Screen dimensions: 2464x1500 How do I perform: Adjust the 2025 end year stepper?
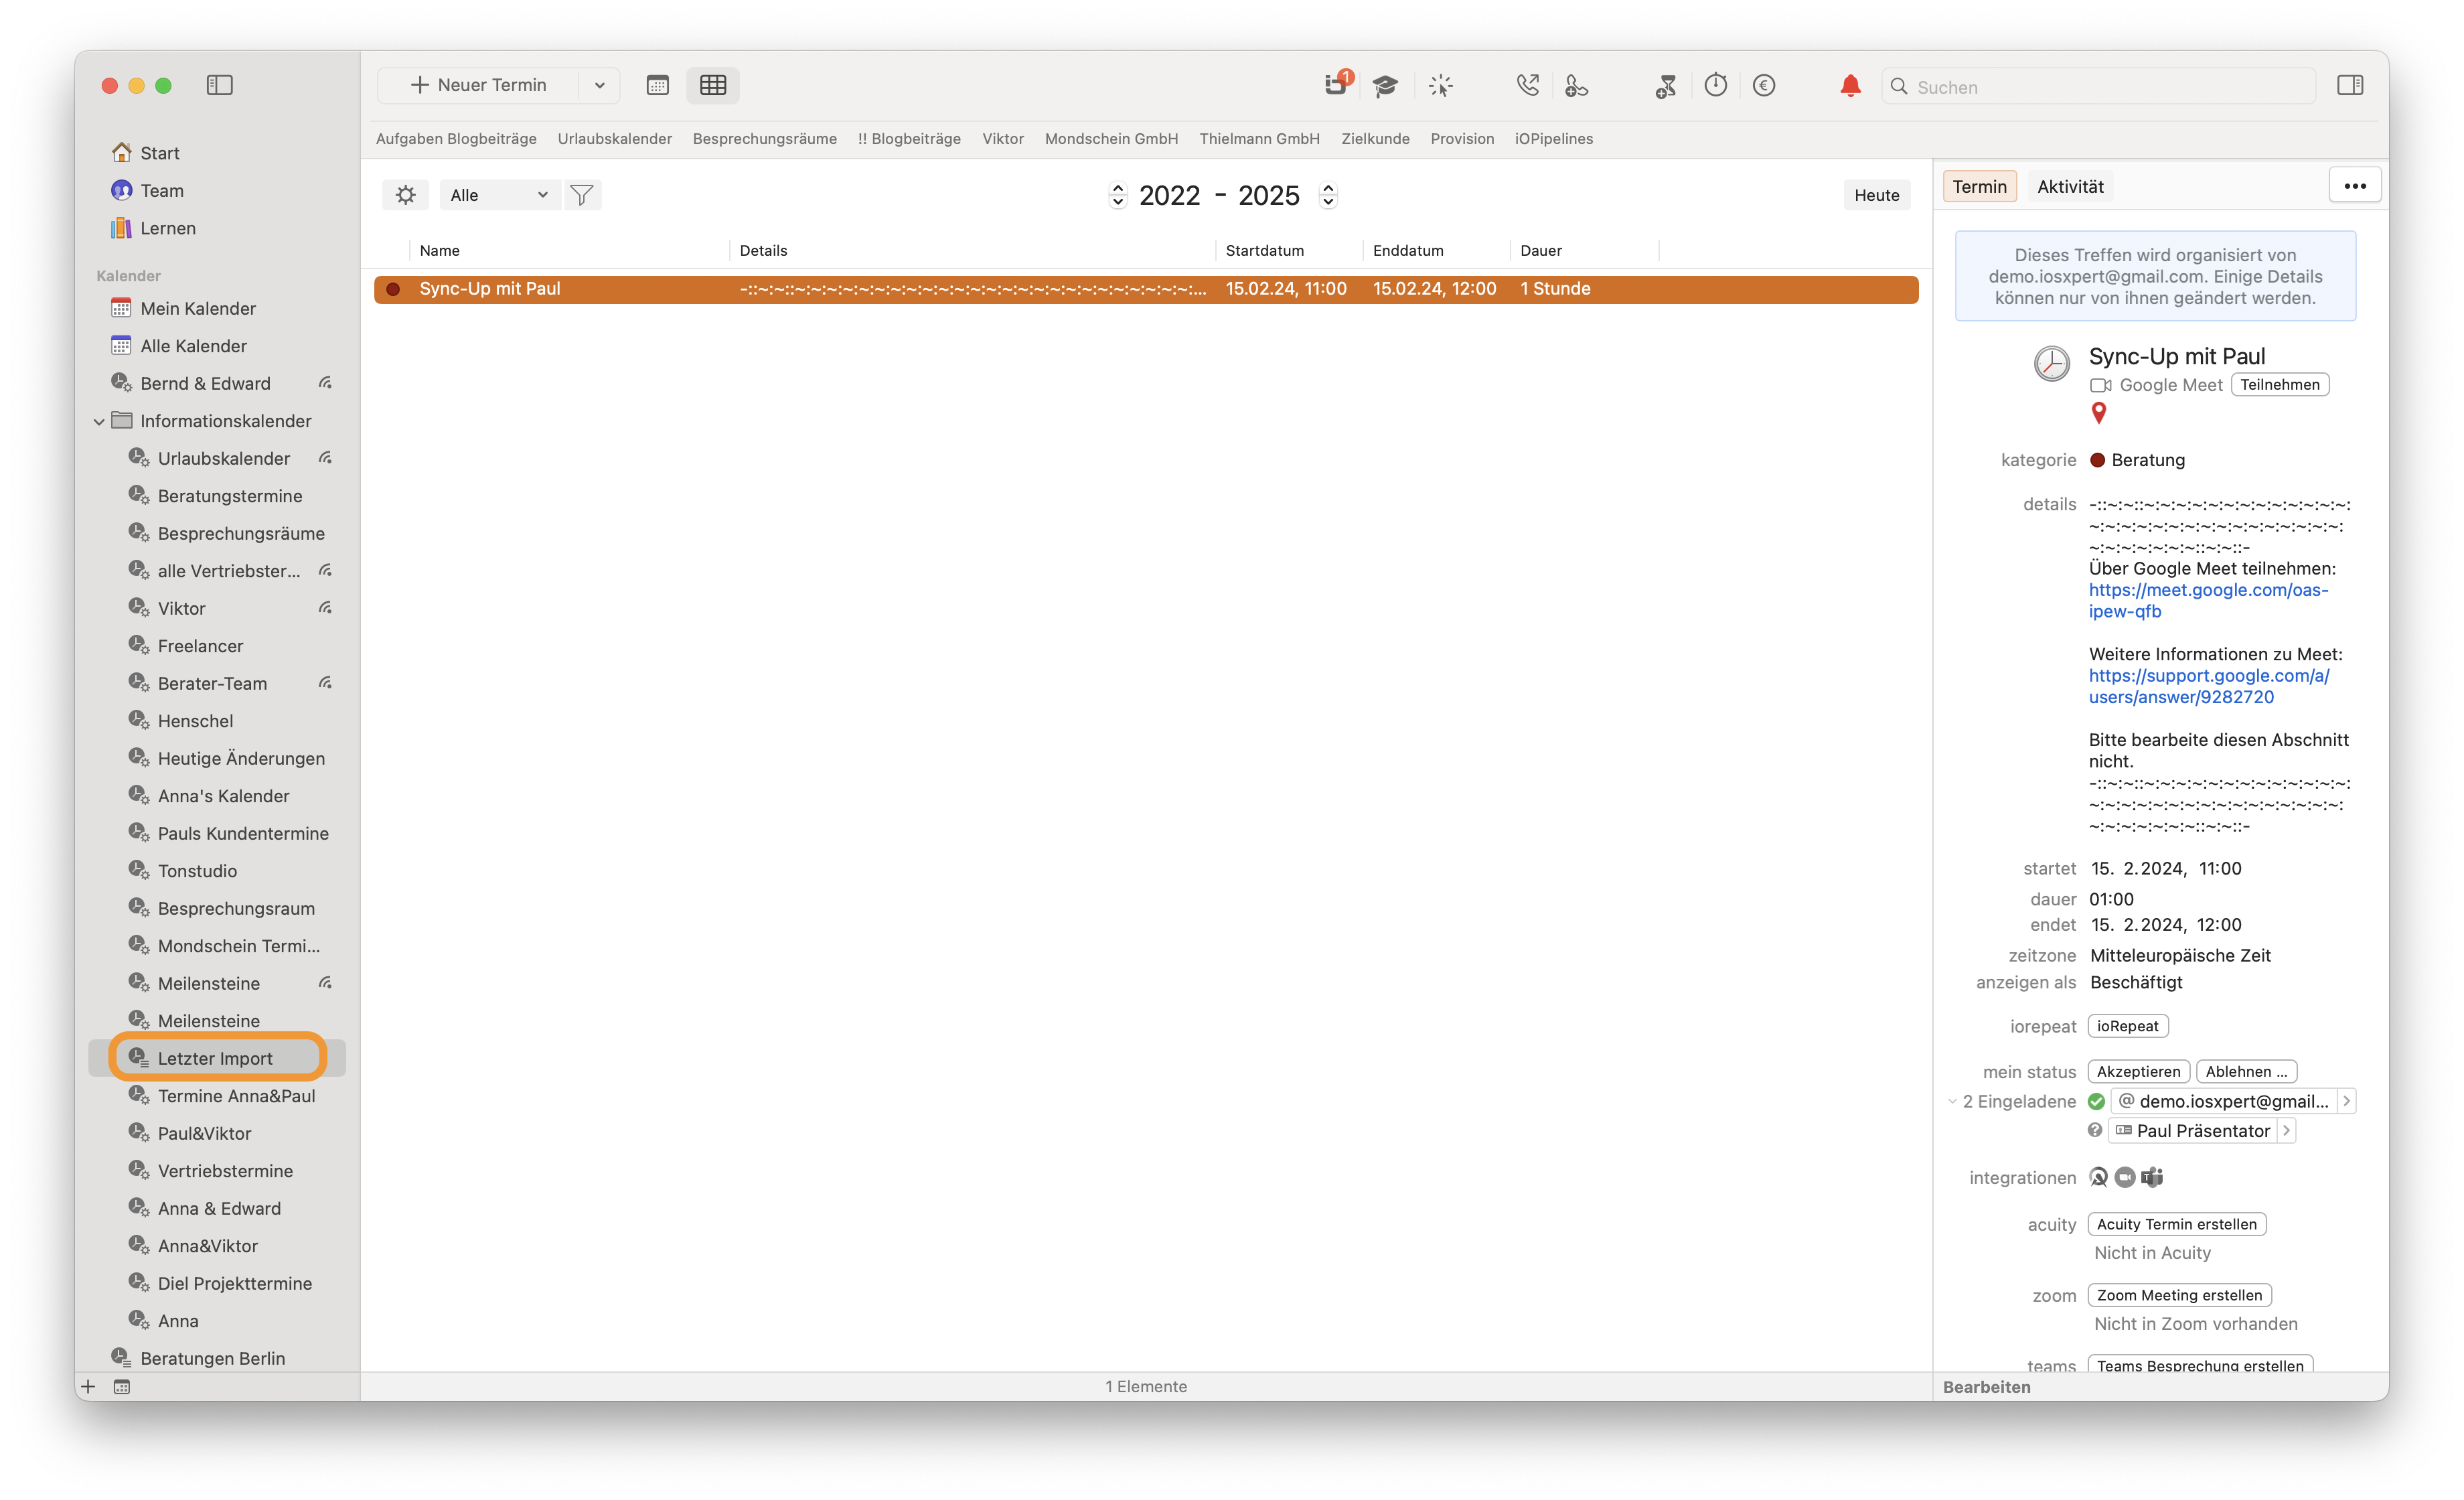pos(1328,195)
